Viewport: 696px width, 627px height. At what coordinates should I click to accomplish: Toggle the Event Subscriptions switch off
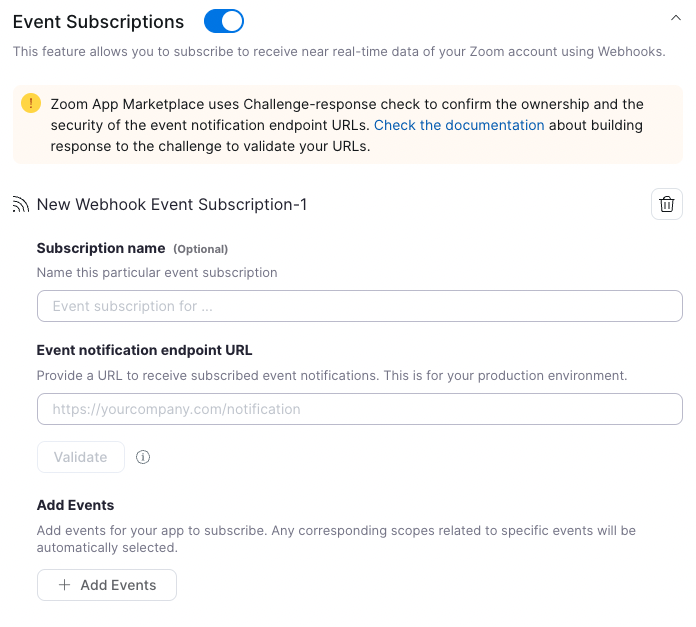[x=223, y=21]
